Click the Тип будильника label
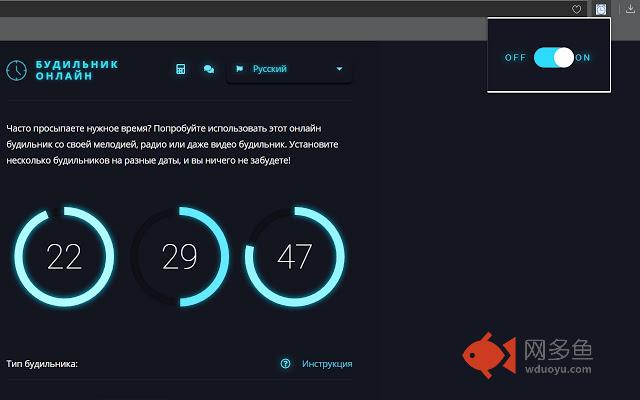Screen dimensions: 640x400 coord(42,364)
